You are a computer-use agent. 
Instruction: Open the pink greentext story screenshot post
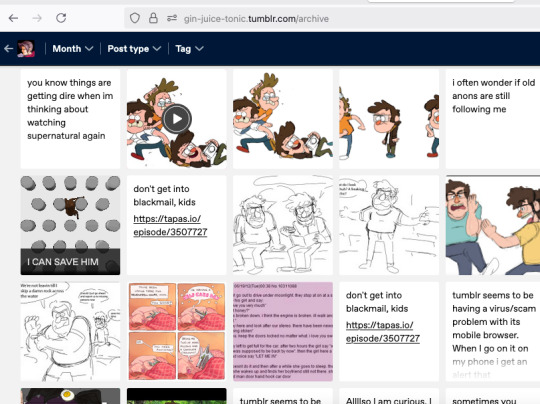coord(283,332)
